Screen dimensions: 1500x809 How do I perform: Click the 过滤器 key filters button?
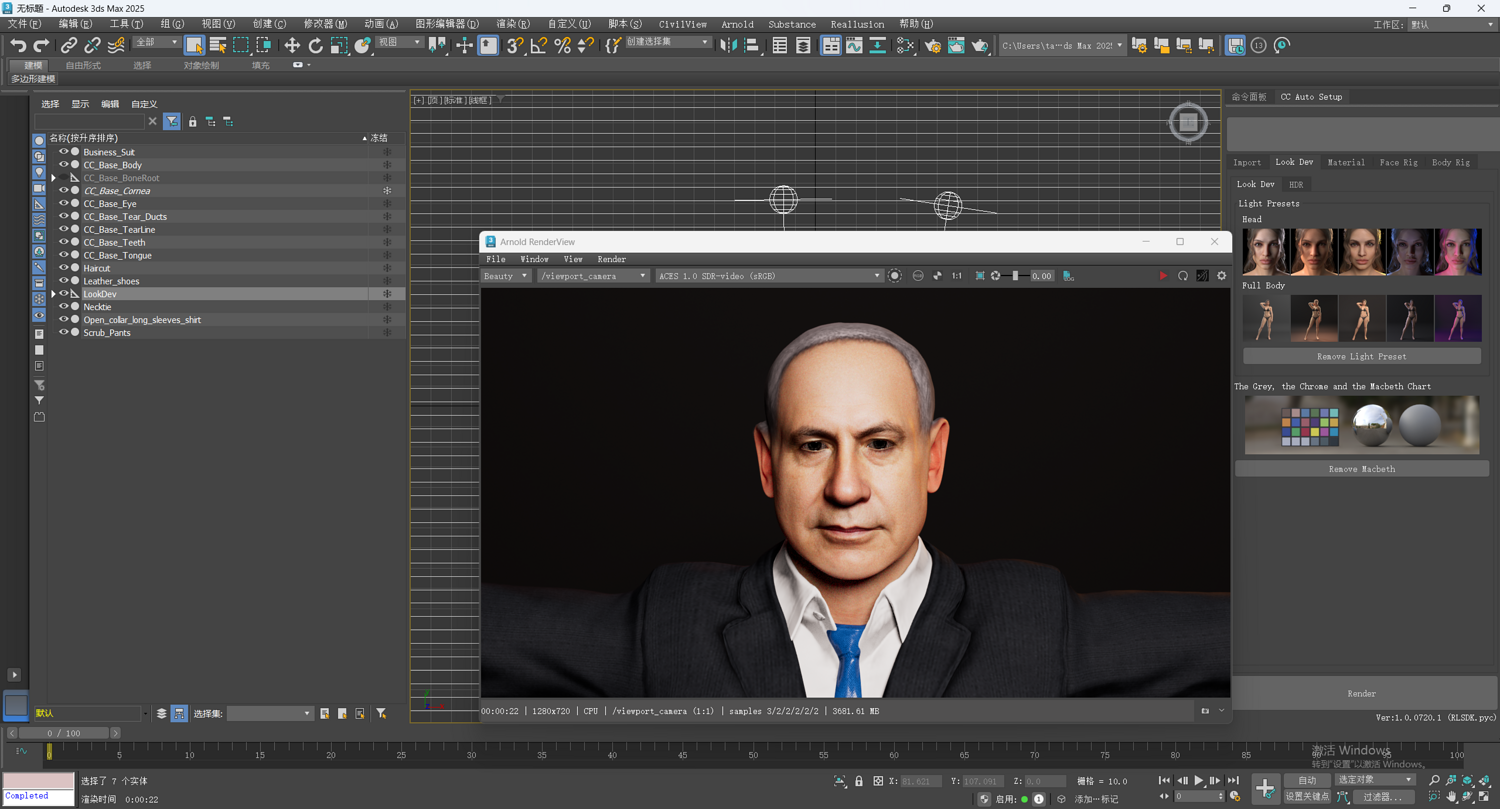[1383, 797]
